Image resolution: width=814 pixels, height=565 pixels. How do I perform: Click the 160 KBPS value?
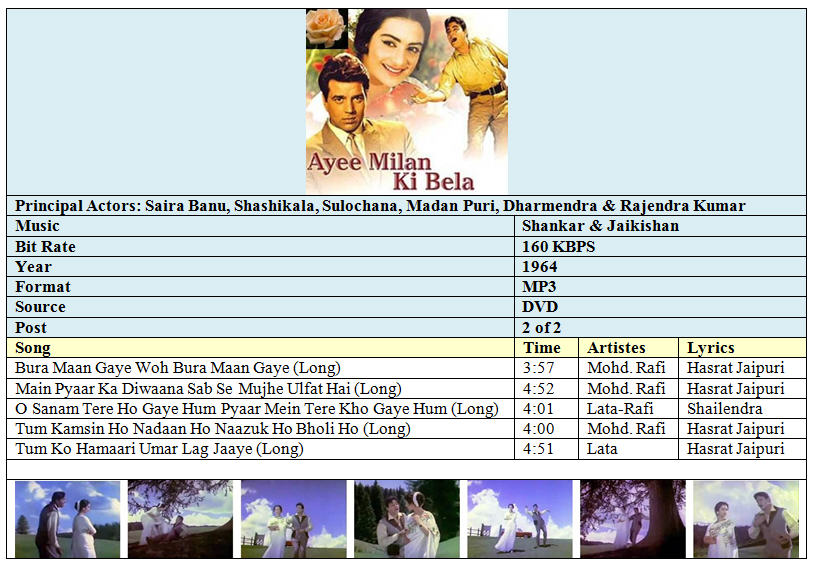(558, 247)
